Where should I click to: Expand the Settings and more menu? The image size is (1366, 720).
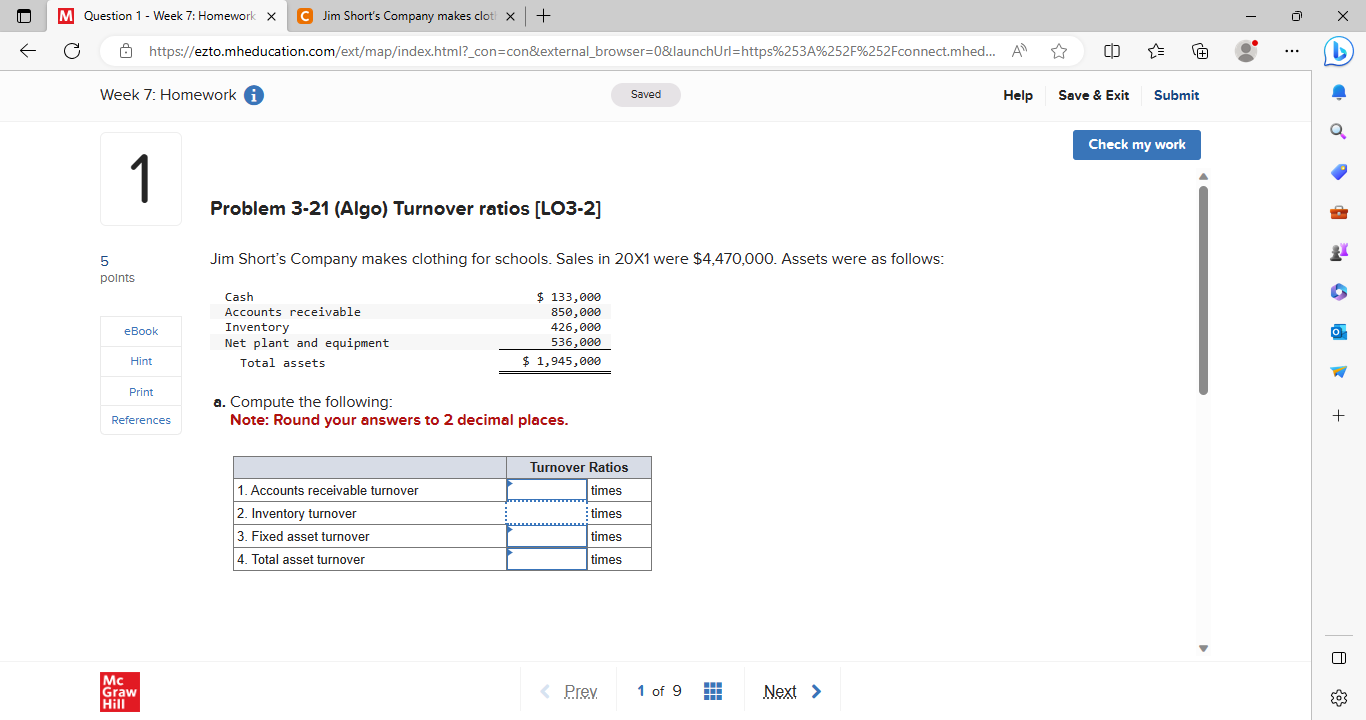point(1292,51)
